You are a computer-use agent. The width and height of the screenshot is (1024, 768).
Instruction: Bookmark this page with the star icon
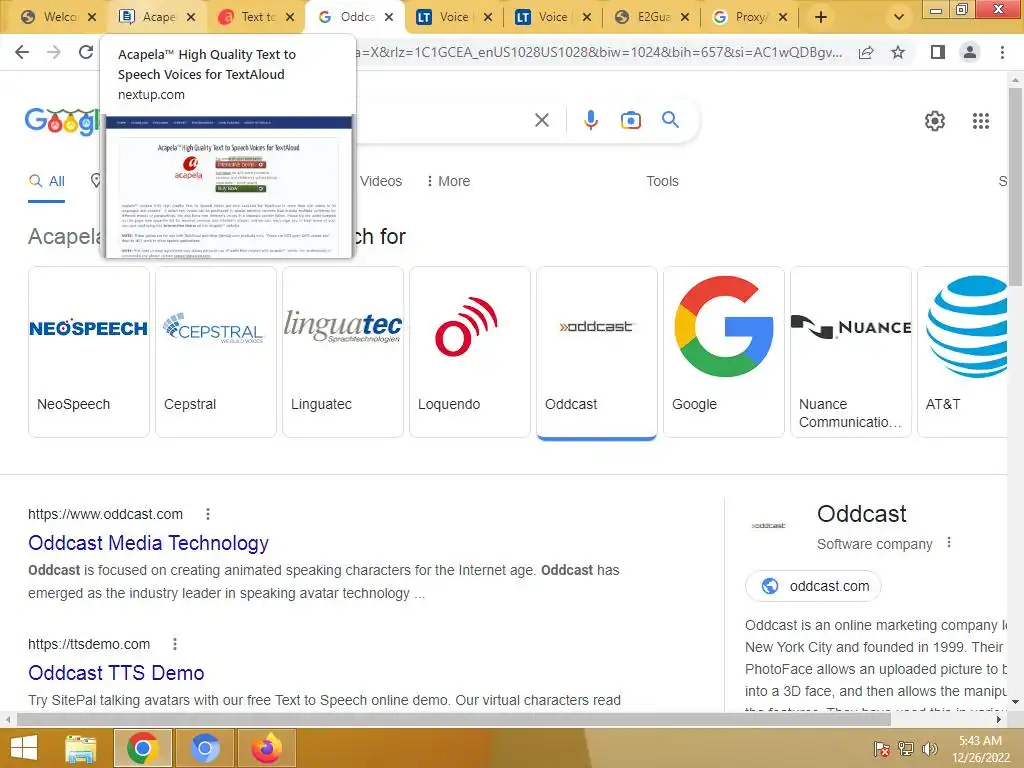898,52
